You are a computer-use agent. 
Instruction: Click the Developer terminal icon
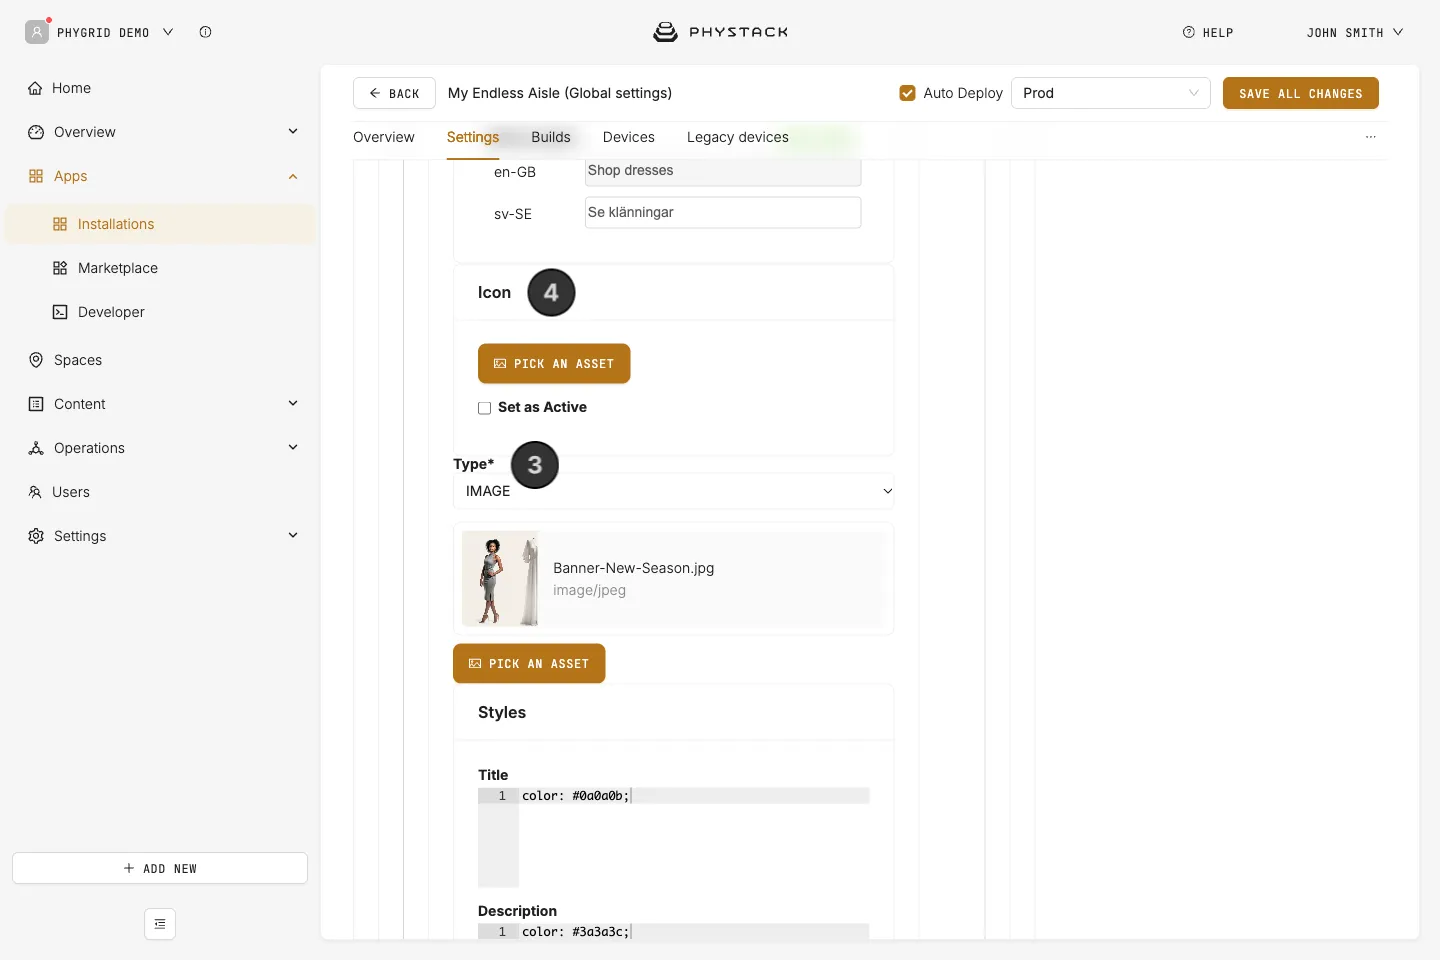click(60, 312)
